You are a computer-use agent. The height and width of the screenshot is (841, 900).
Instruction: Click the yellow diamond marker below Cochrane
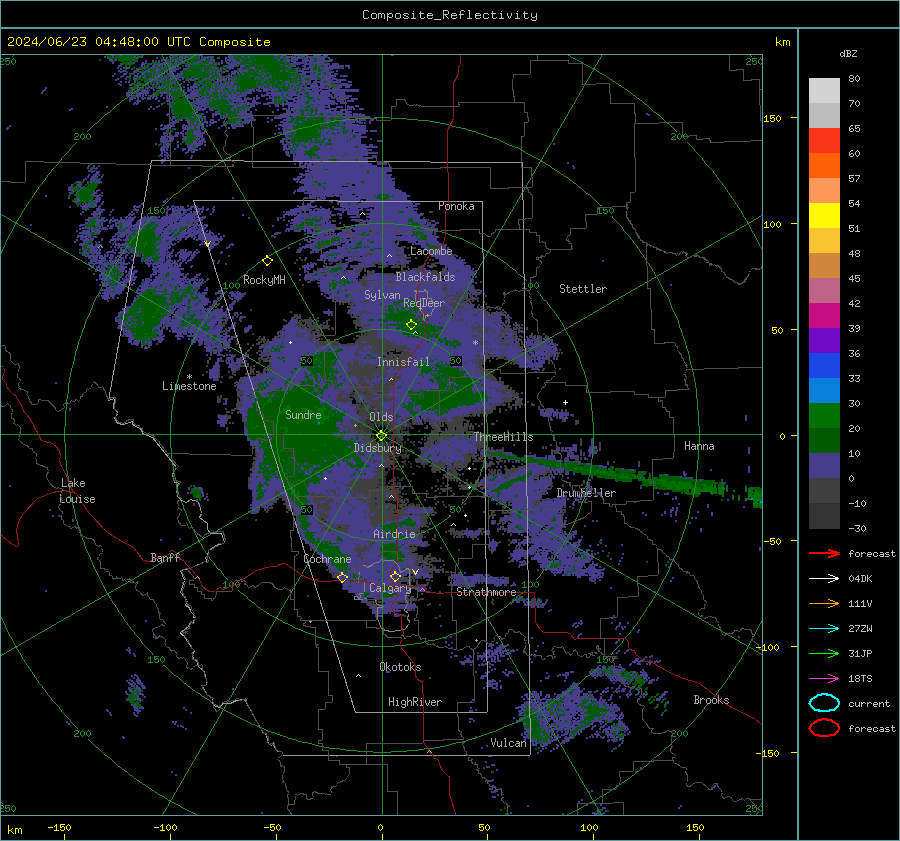click(342, 577)
